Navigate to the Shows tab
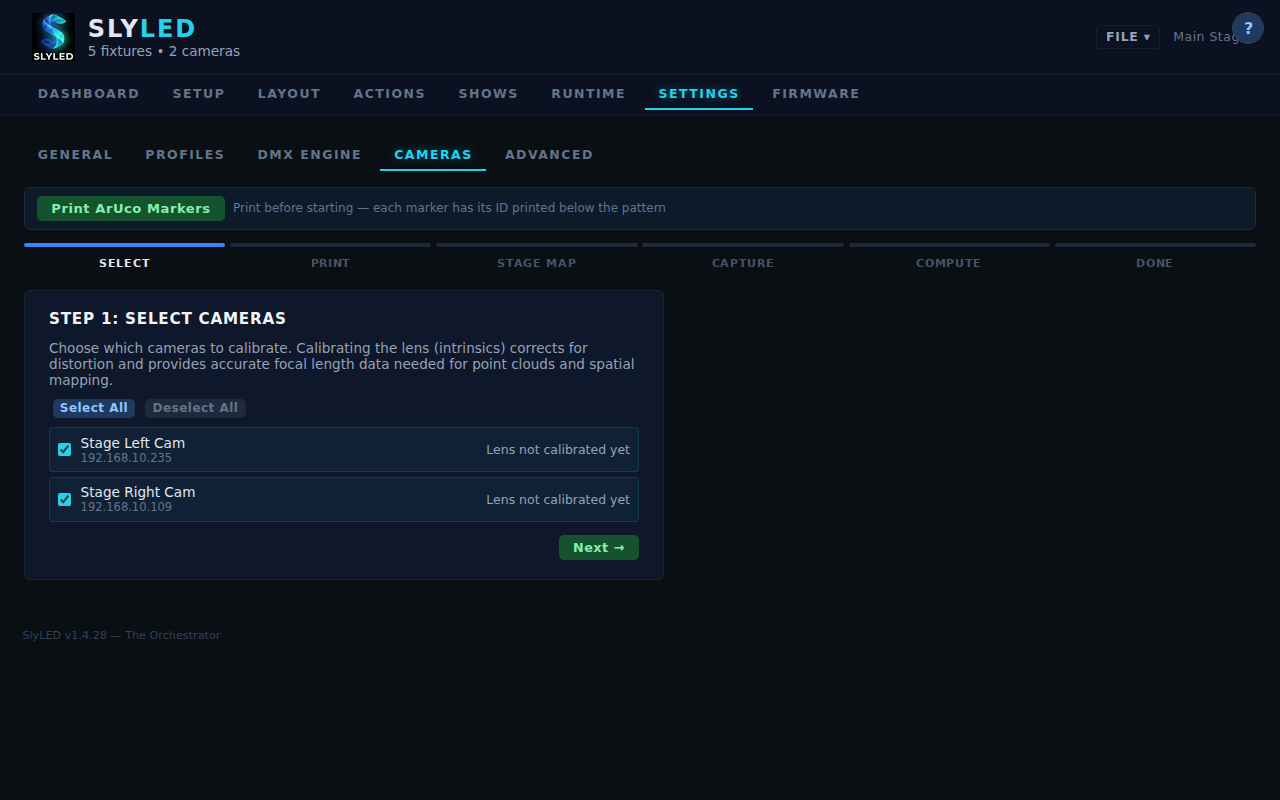1280x800 pixels. point(488,94)
